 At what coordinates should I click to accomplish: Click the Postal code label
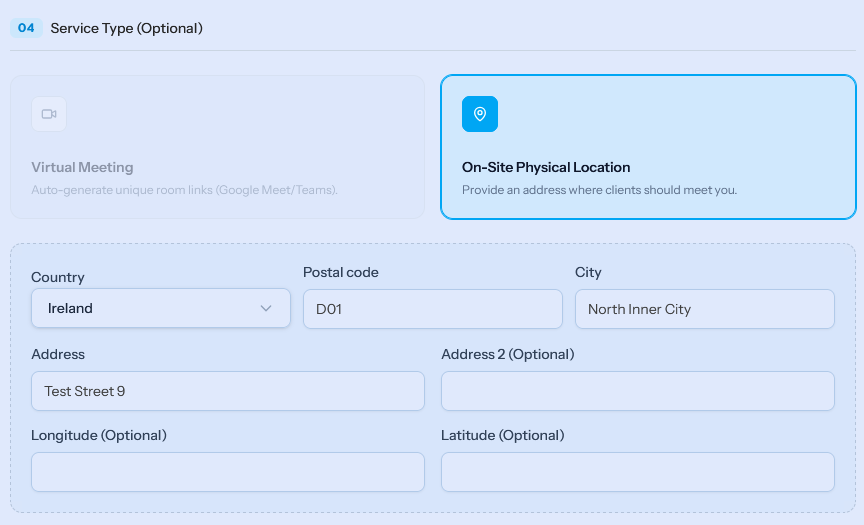(341, 273)
